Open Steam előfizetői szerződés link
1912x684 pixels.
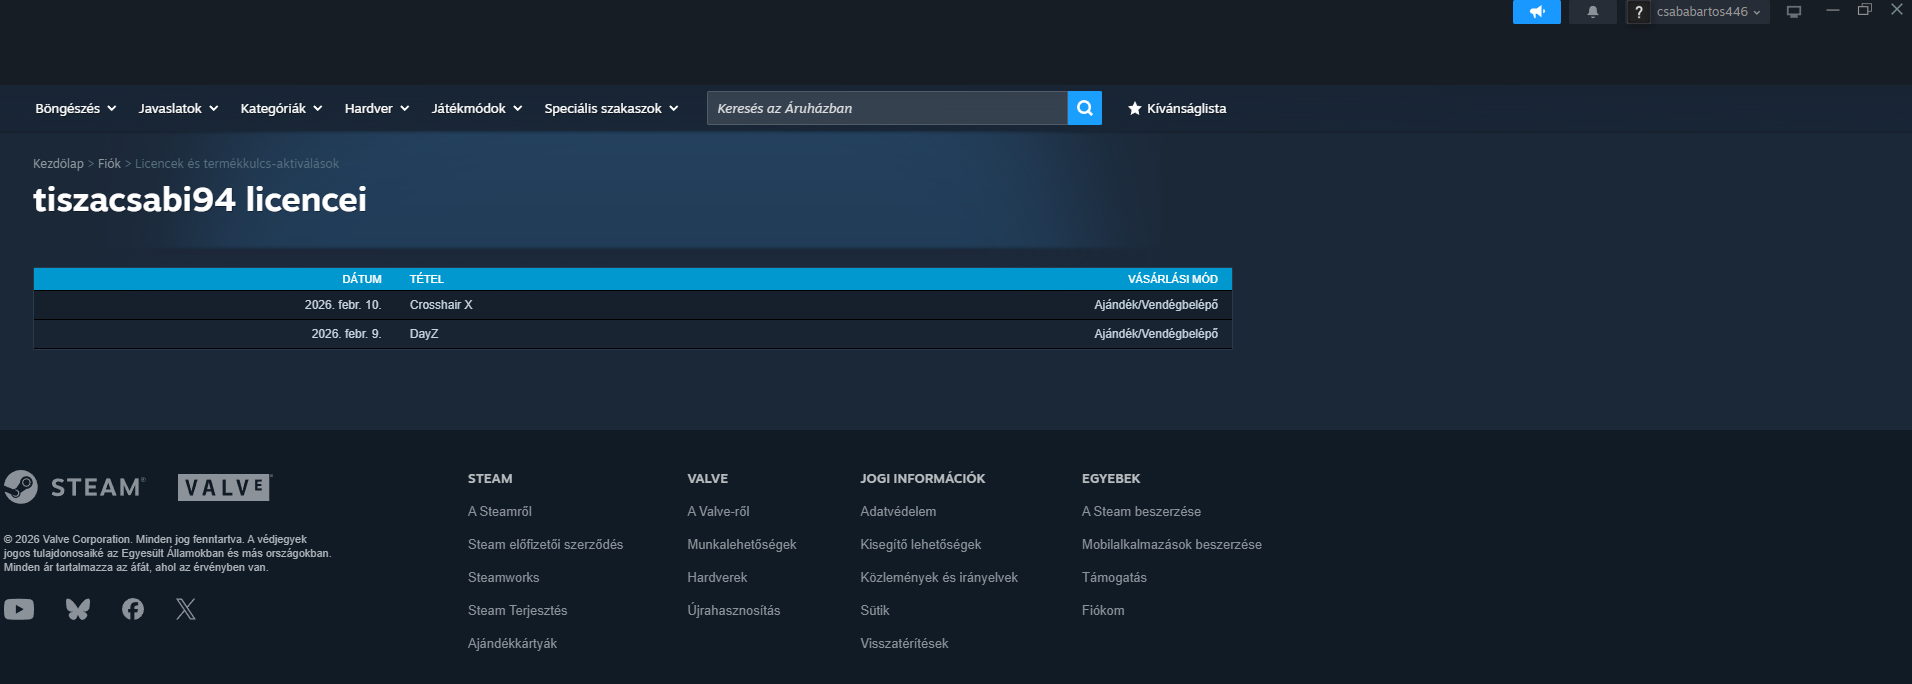pos(545,544)
